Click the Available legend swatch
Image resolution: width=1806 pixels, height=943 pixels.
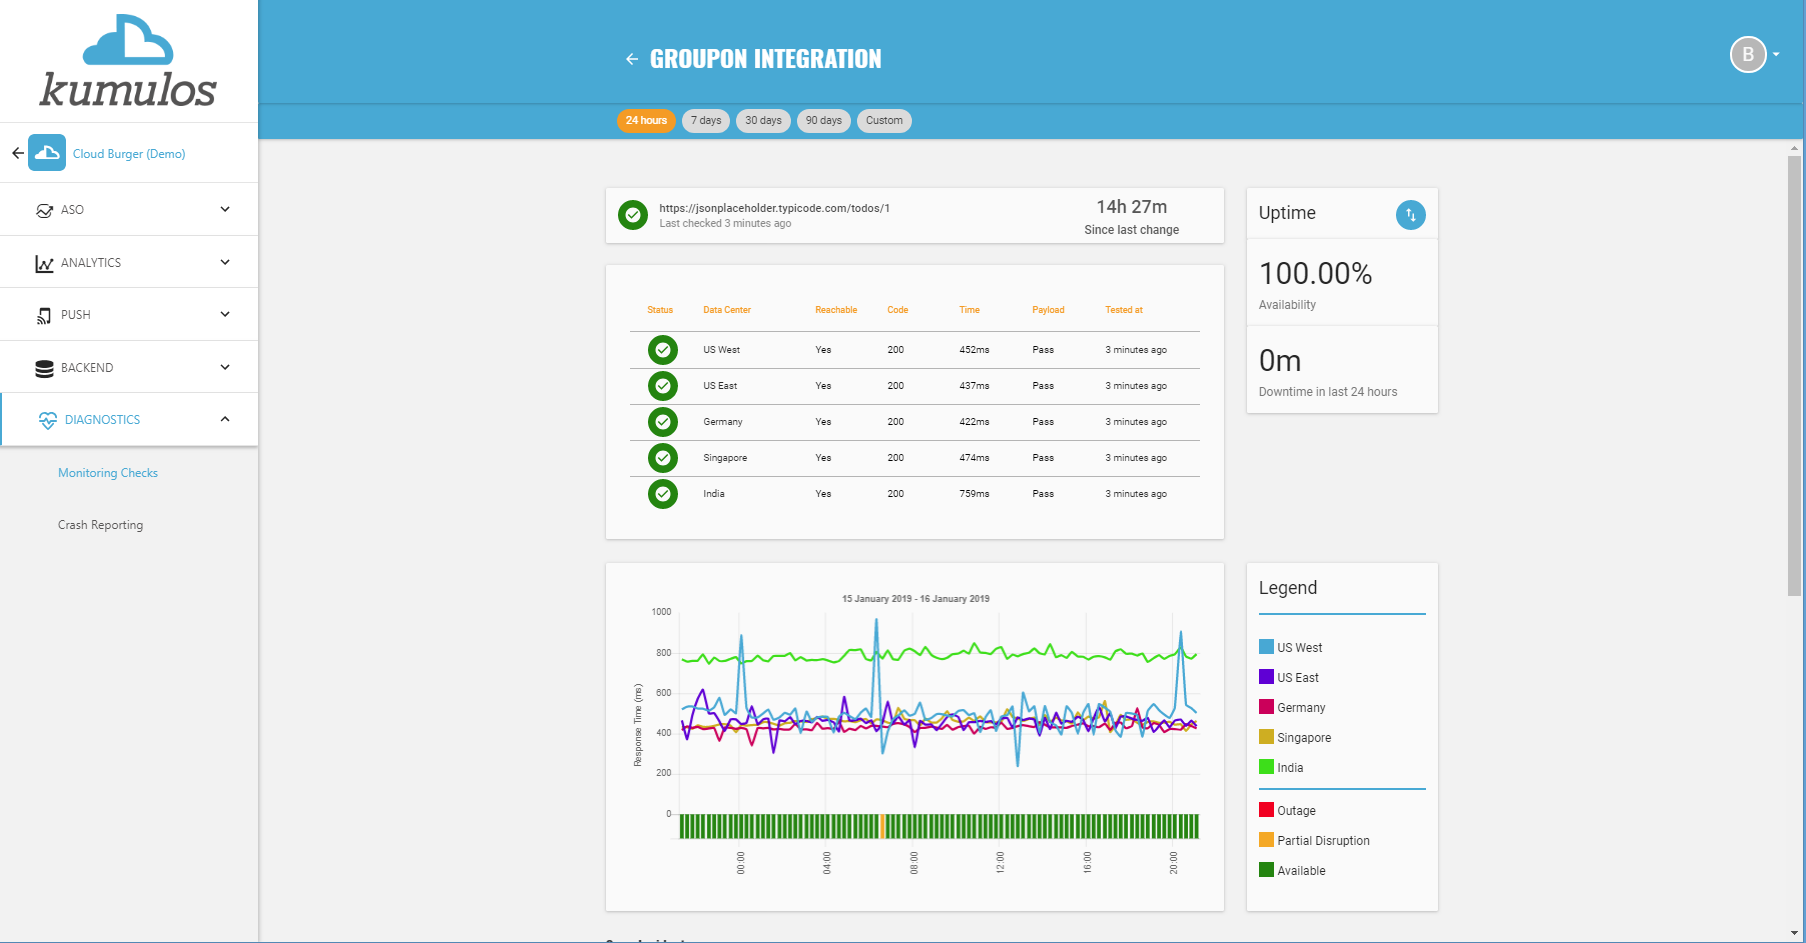pos(1266,870)
